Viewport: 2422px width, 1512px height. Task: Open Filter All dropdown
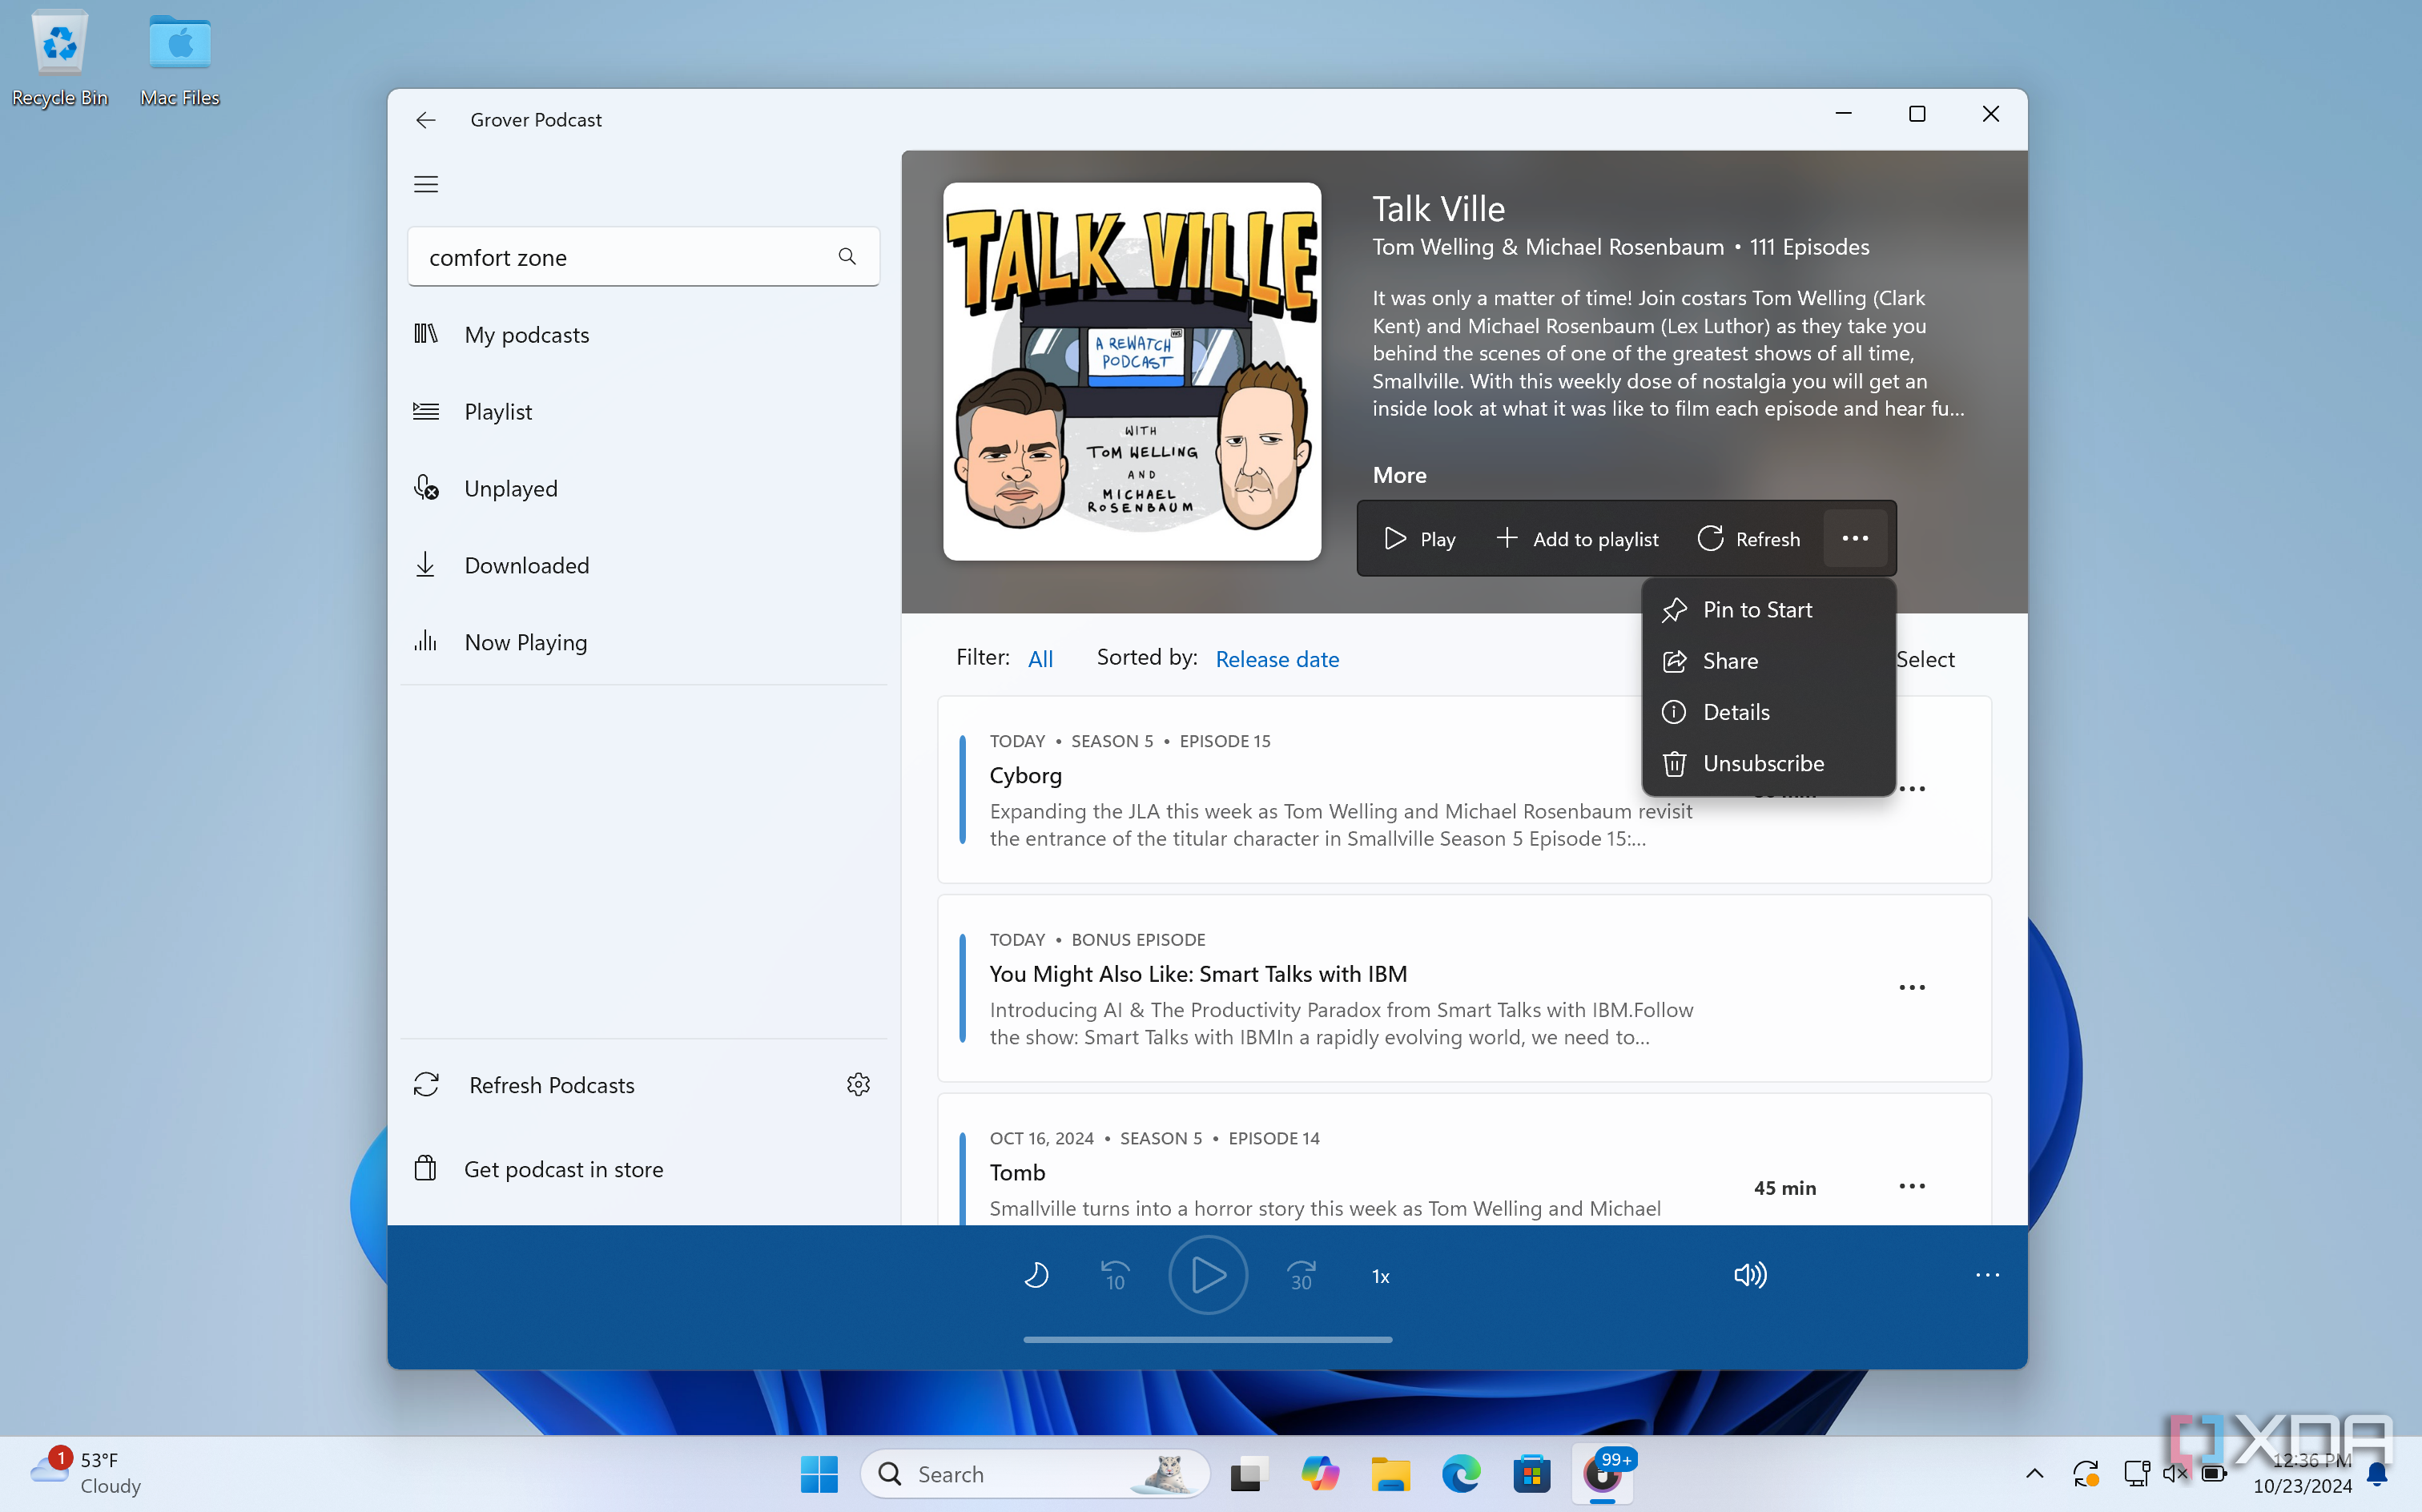pos(1040,659)
